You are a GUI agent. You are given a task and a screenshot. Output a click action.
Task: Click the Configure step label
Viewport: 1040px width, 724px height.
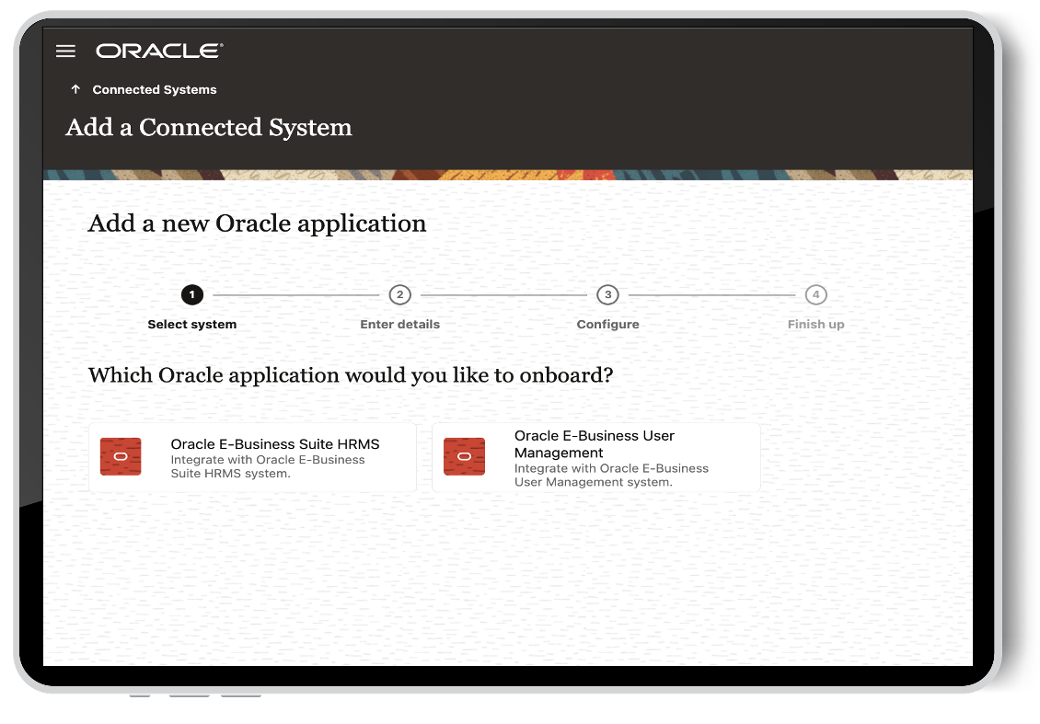[607, 324]
